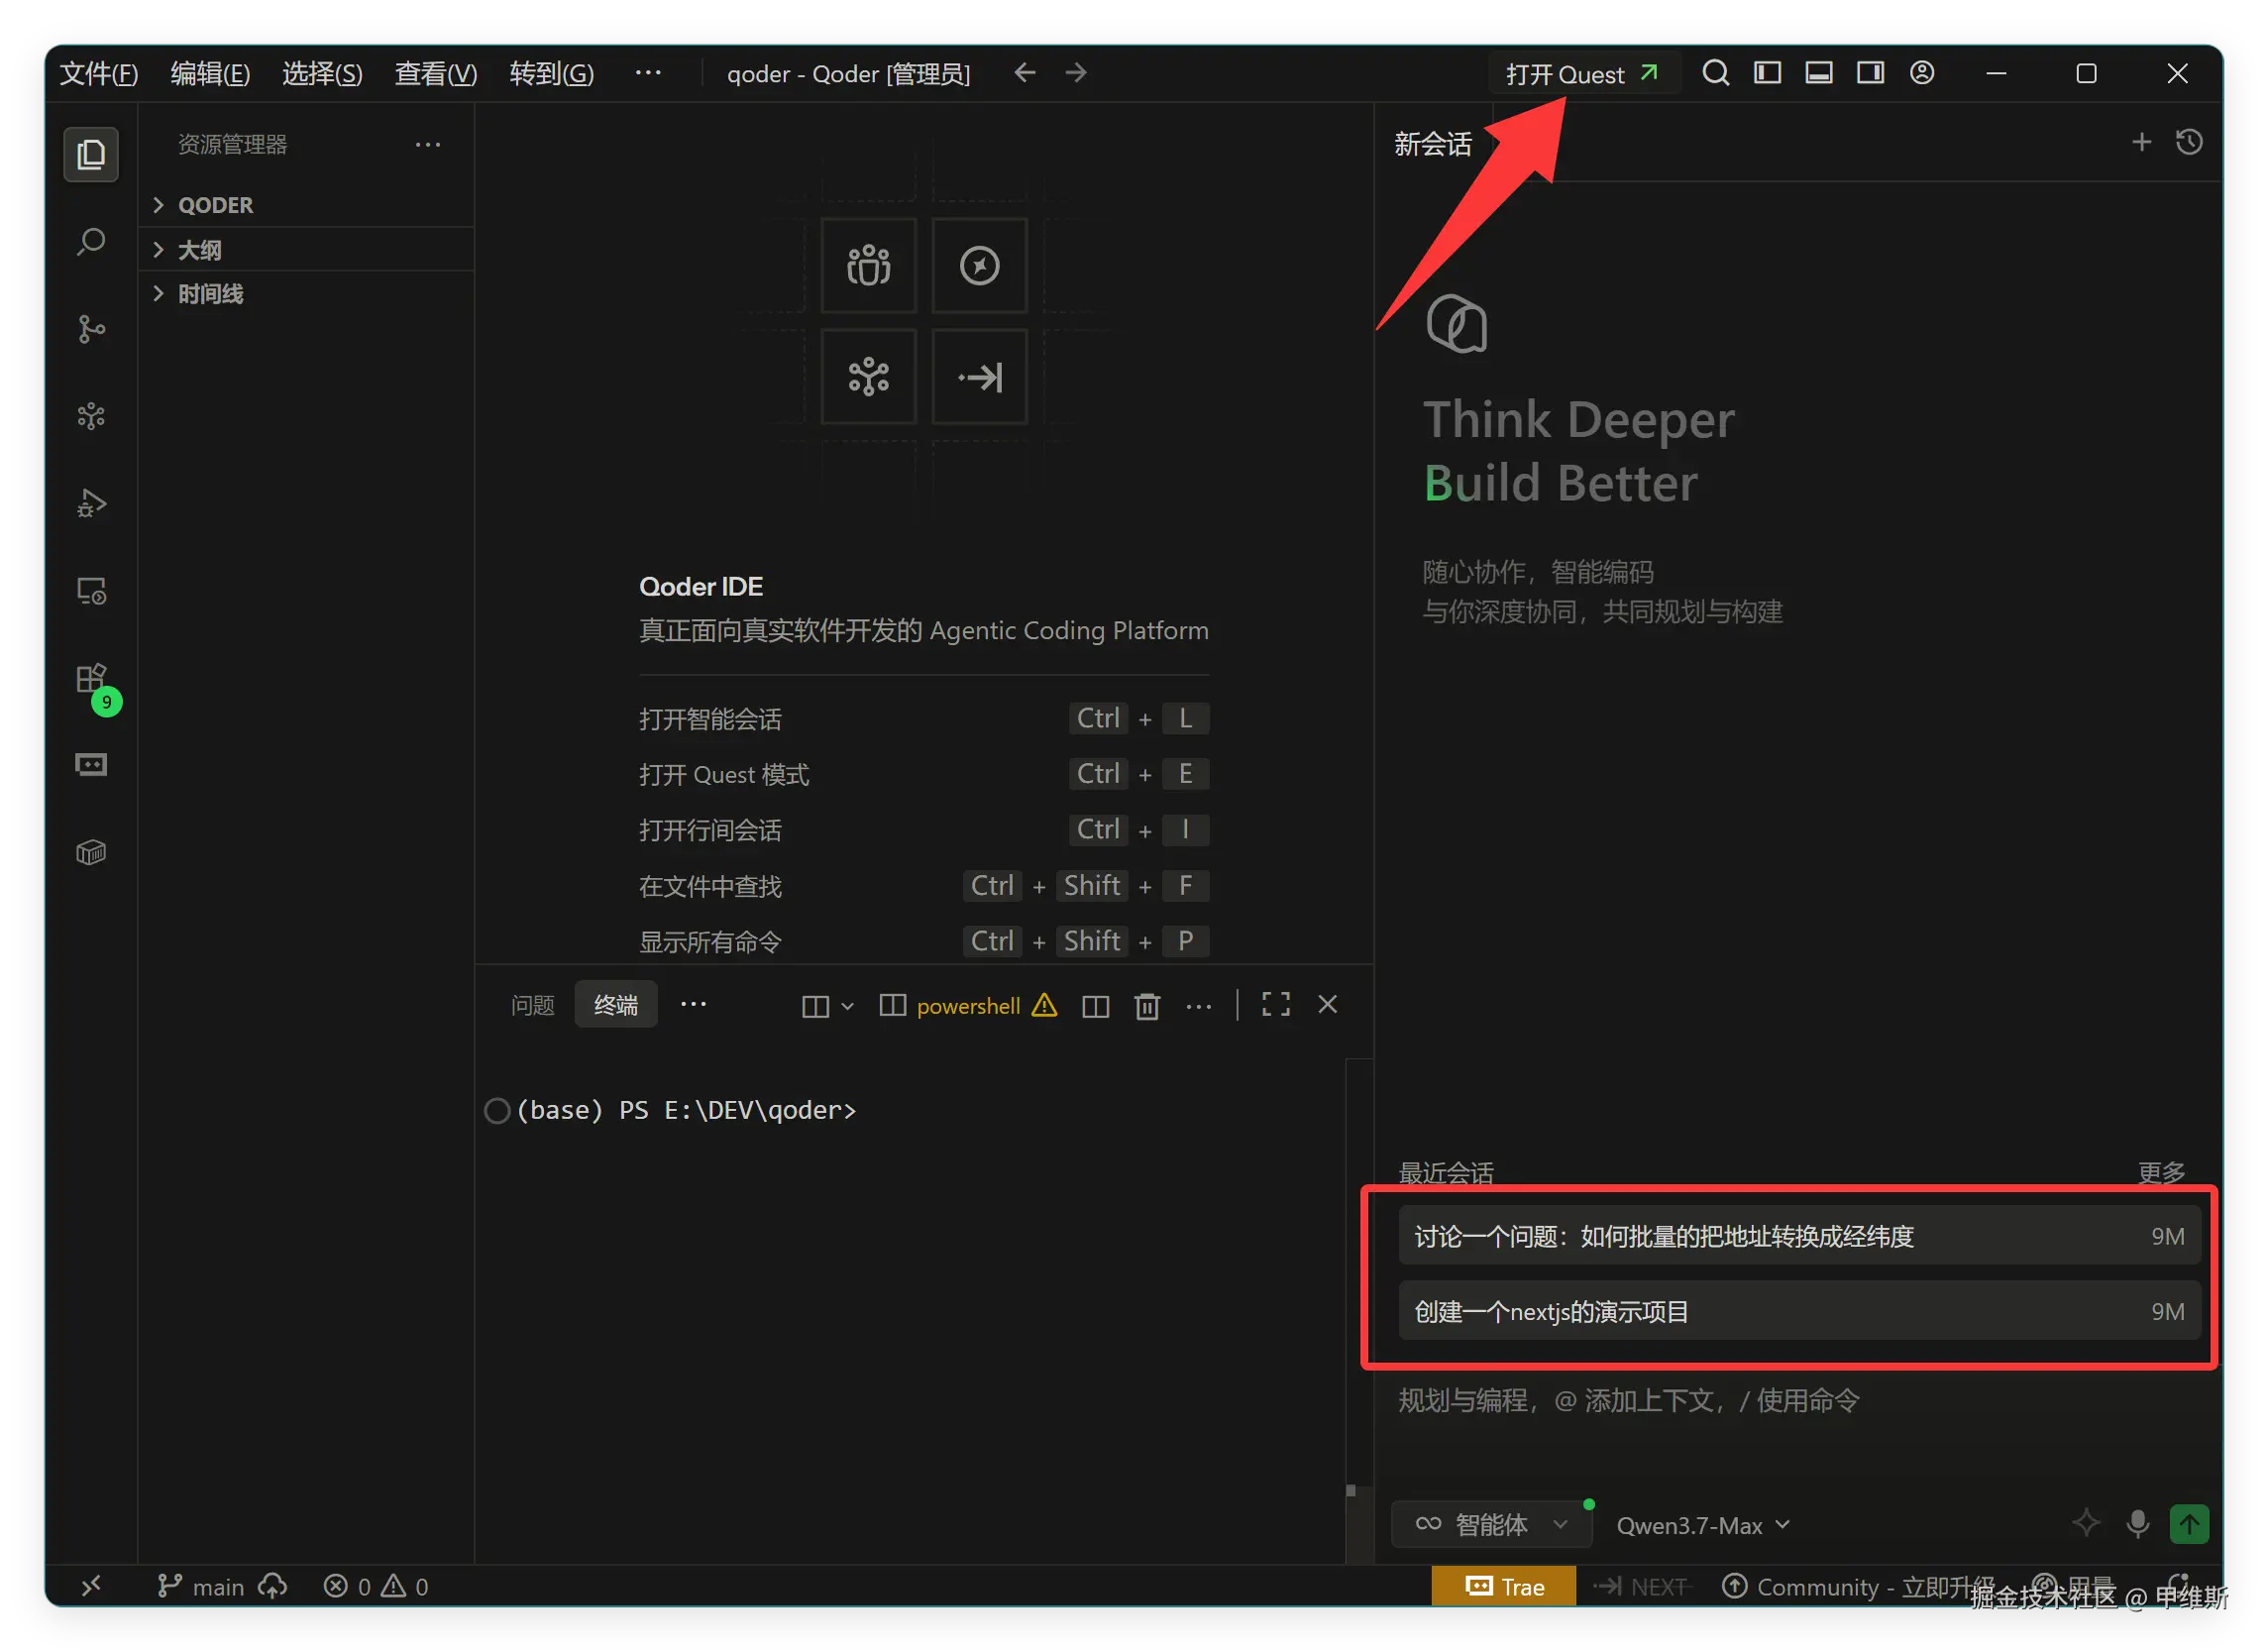This screenshot has height=1651, width=2268.
Task: Open the Qwen3.7-Max model dropdown
Action: [x=1702, y=1525]
